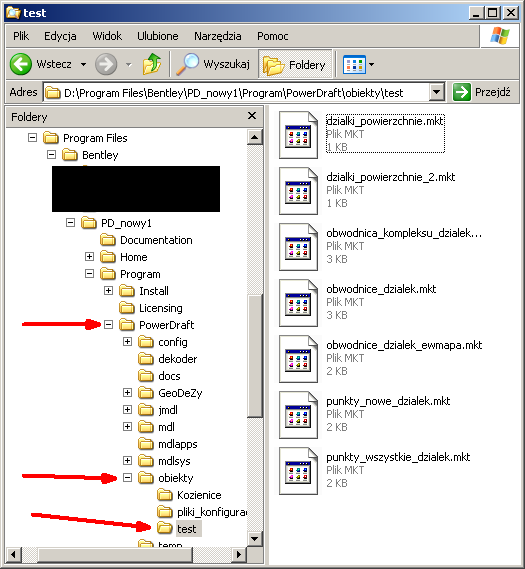Viewport: 525px width, 569px height.
Task: Toggle the Foldery pane button
Action: 295,65
